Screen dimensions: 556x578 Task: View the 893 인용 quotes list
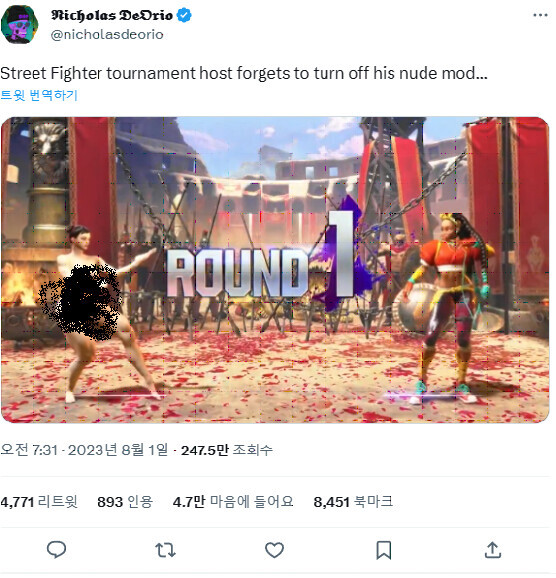point(125,501)
